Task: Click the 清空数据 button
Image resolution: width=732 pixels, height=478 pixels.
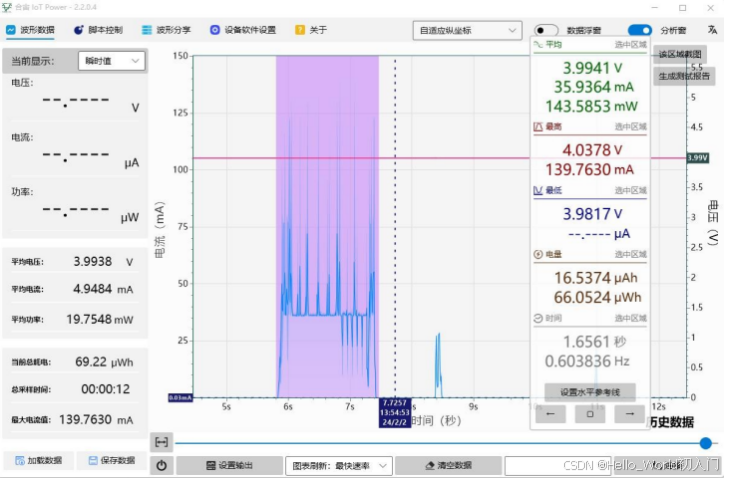Action: (x=448, y=465)
